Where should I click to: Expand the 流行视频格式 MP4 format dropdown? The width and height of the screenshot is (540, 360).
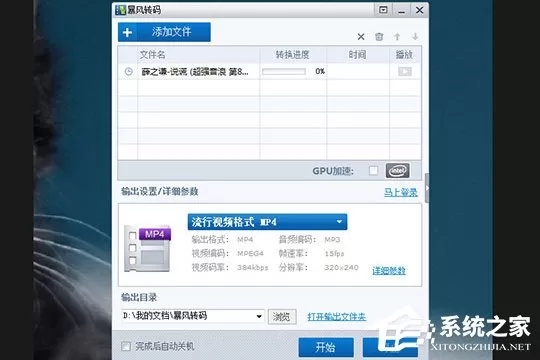(267, 222)
